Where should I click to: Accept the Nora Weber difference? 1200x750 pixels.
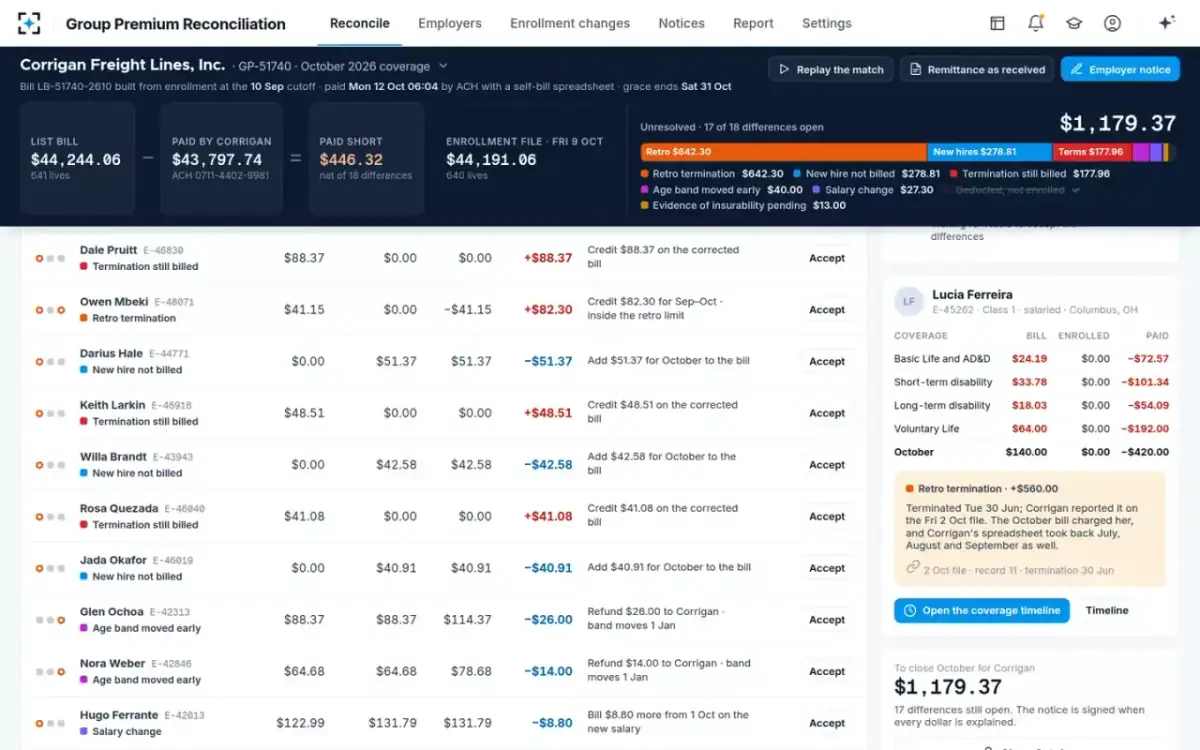pyautogui.click(x=827, y=671)
